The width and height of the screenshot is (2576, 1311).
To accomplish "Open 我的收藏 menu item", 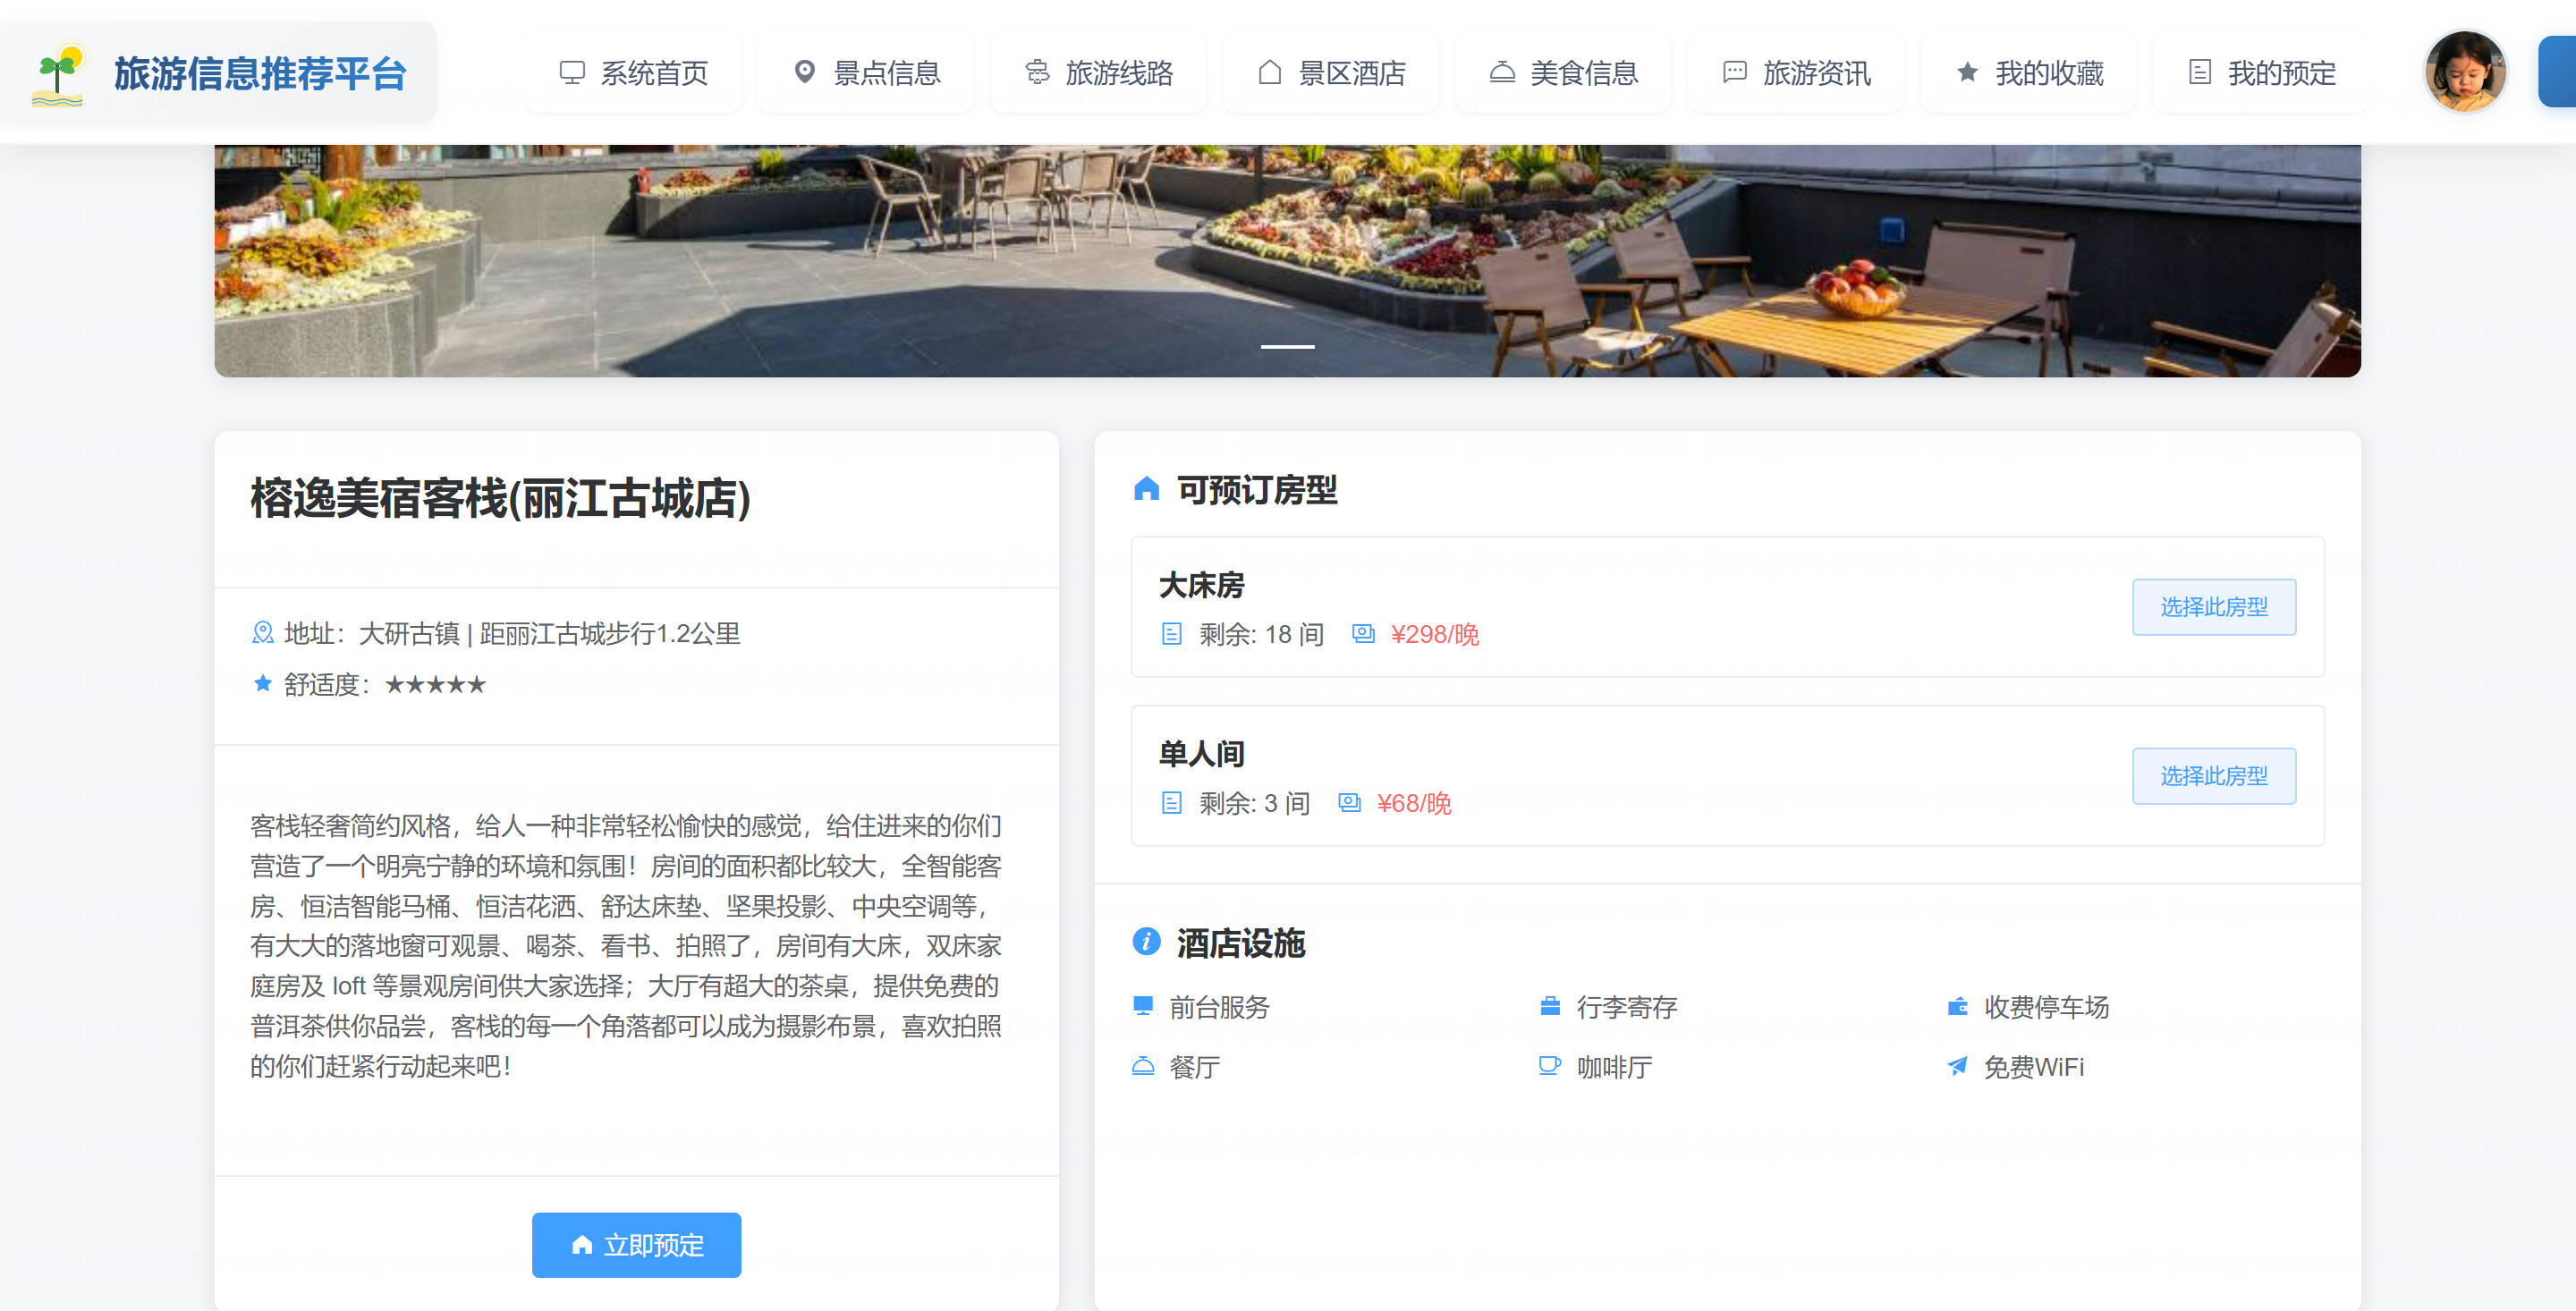I will tap(2028, 73).
